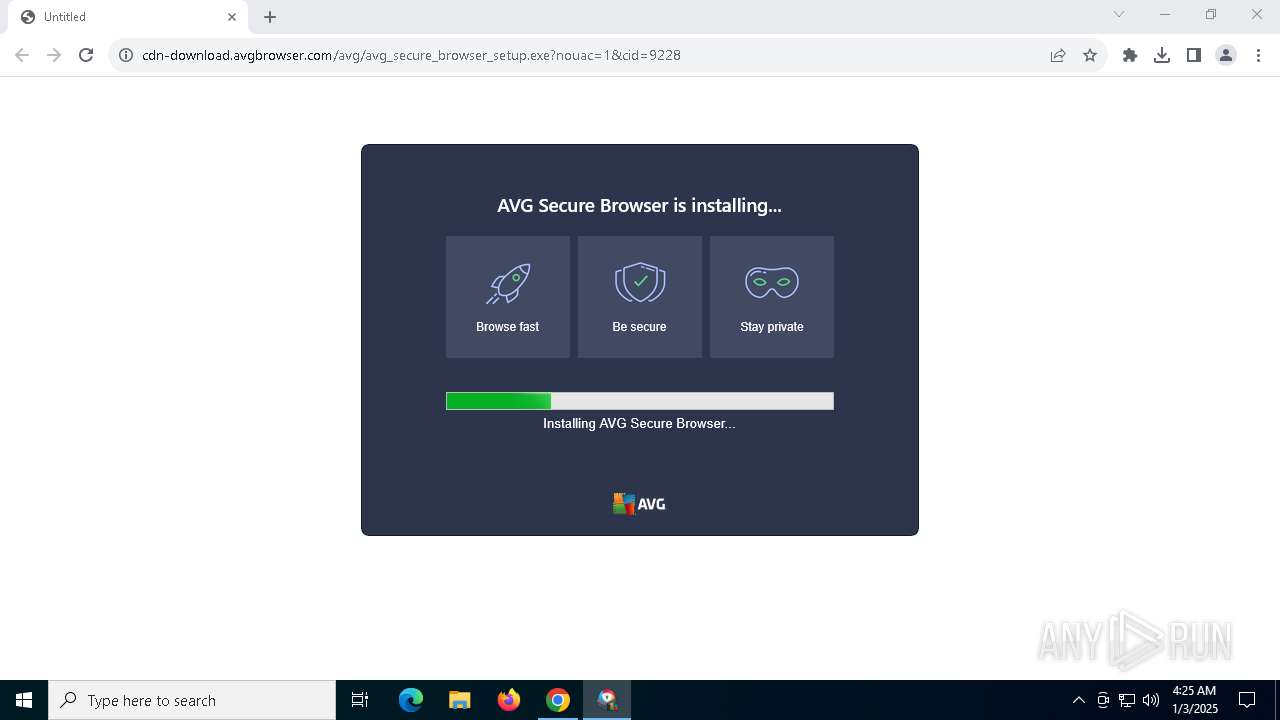Viewport: 1280px width, 720px height.
Task: View site information icon in address bar
Action: [126, 55]
